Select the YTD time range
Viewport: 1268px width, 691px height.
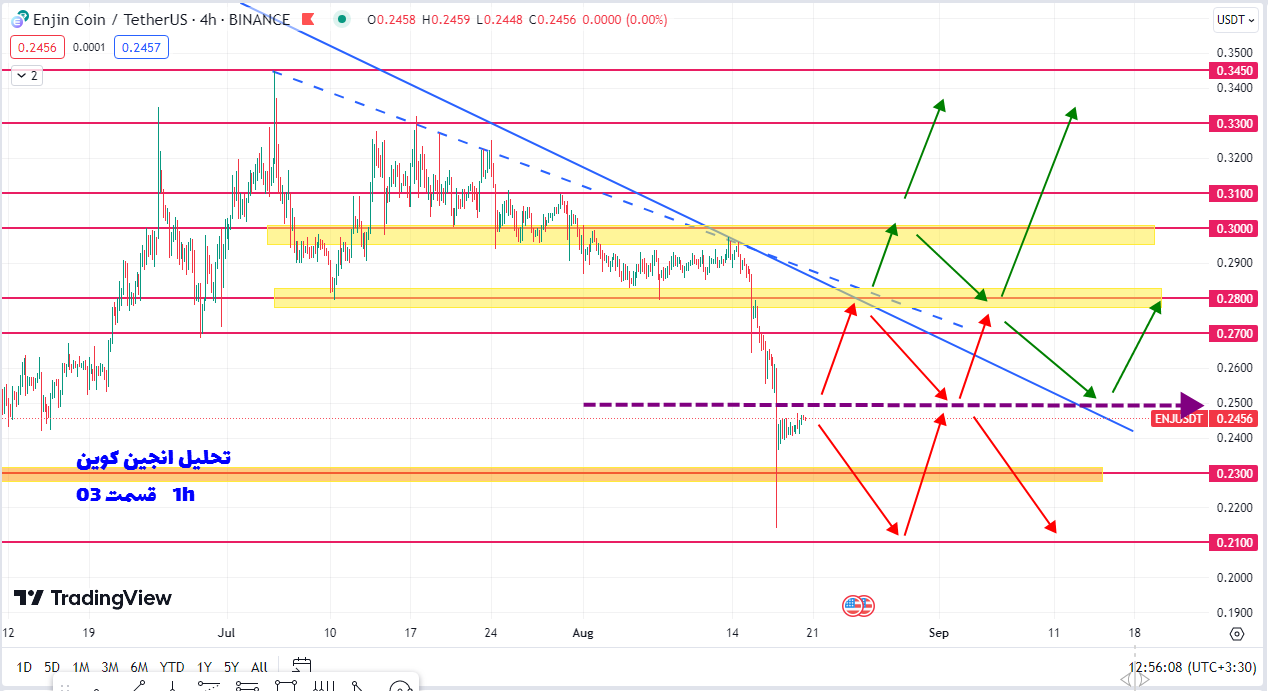click(x=171, y=667)
